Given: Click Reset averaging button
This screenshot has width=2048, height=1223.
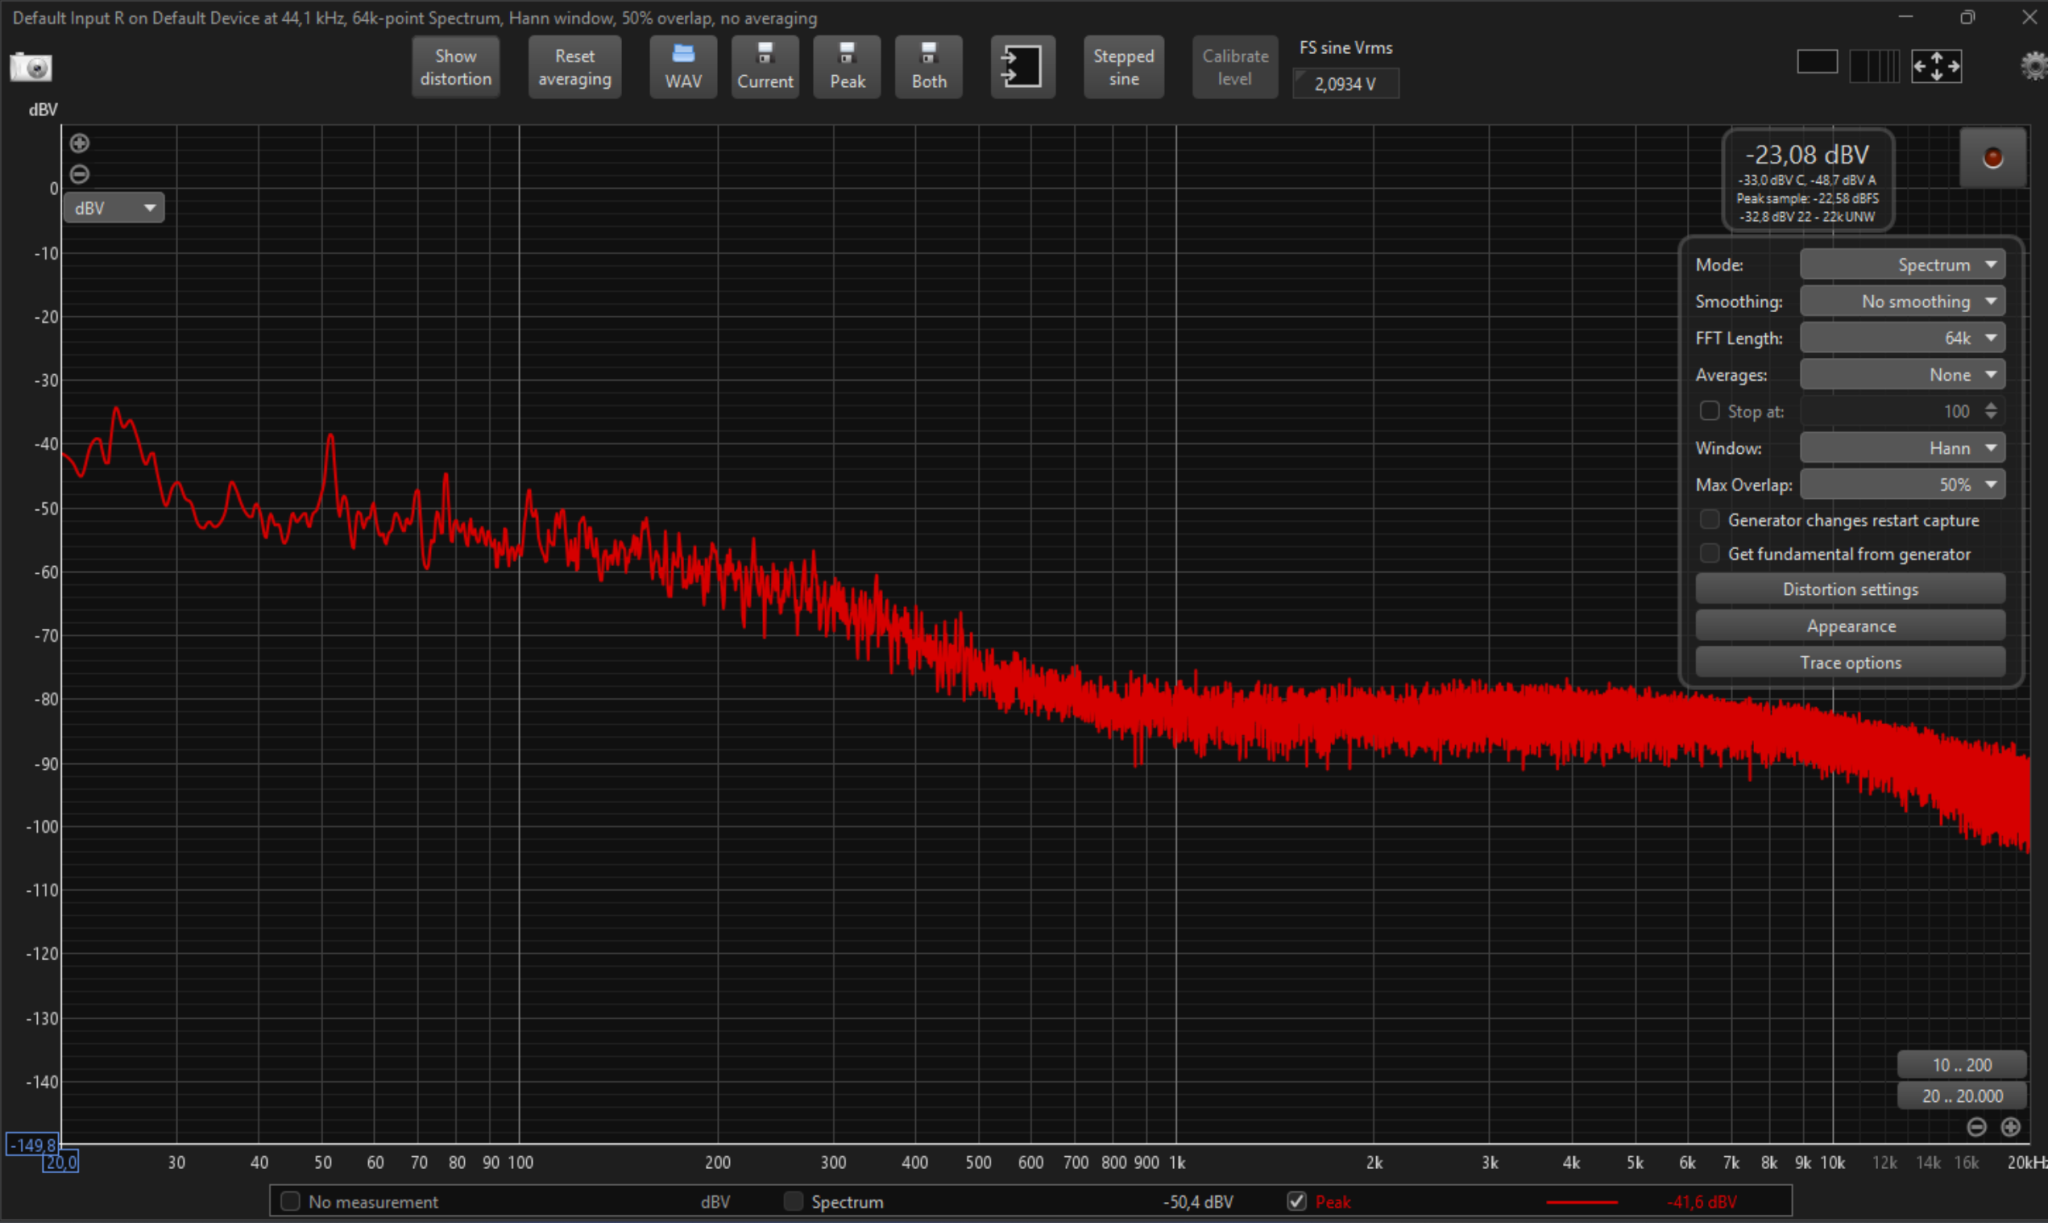Looking at the screenshot, I should coord(574,67).
